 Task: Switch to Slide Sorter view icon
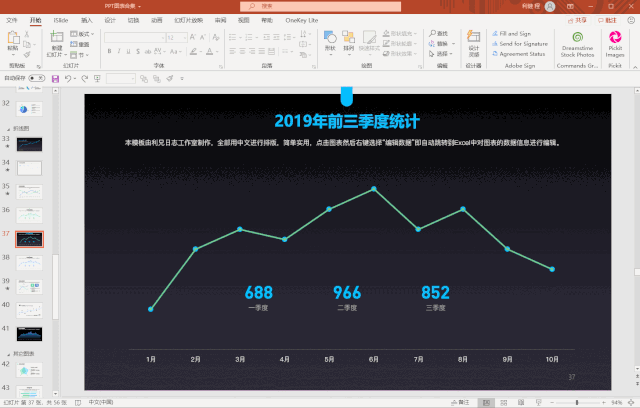click(504, 403)
